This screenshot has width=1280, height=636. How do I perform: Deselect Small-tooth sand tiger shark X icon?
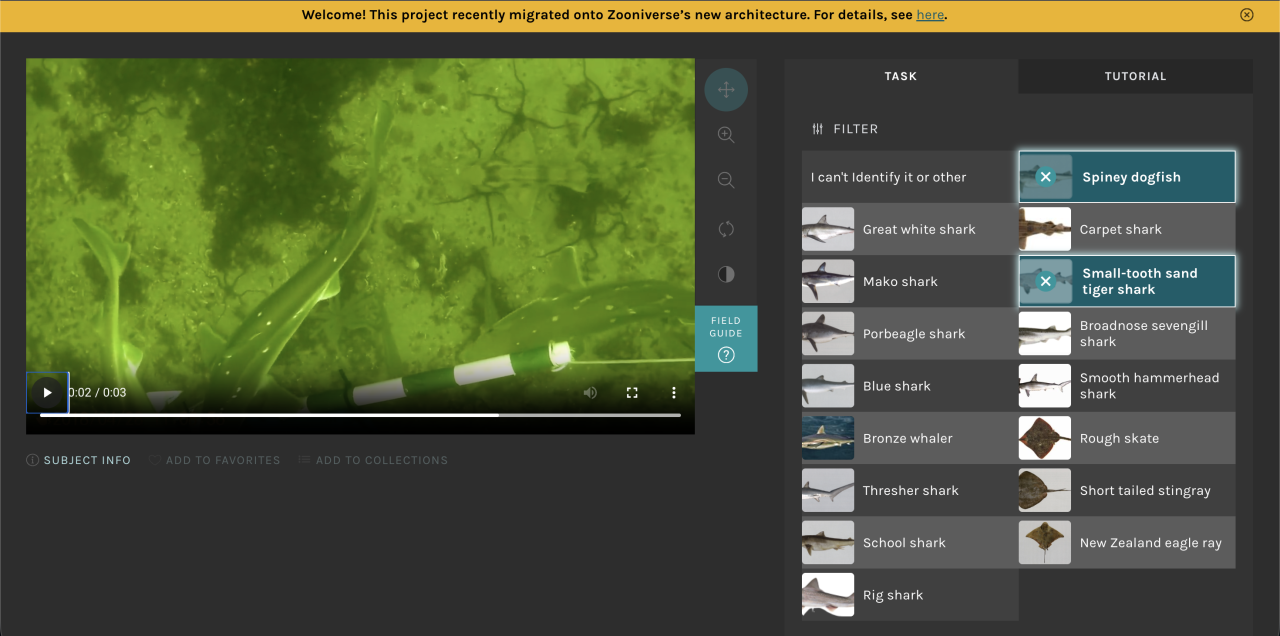point(1045,281)
